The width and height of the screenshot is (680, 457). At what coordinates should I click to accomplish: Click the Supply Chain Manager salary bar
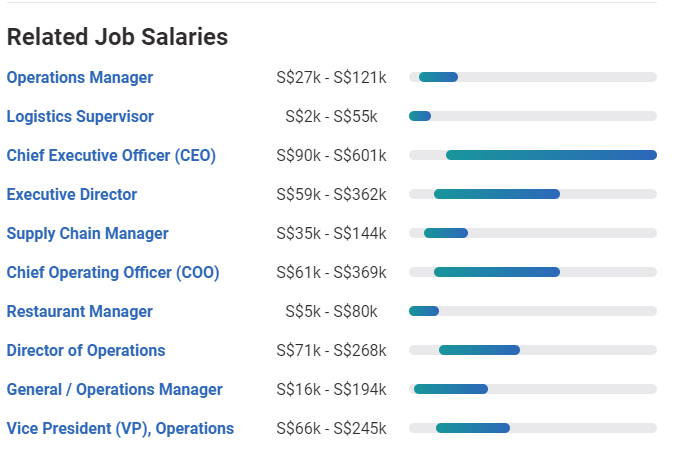[446, 233]
